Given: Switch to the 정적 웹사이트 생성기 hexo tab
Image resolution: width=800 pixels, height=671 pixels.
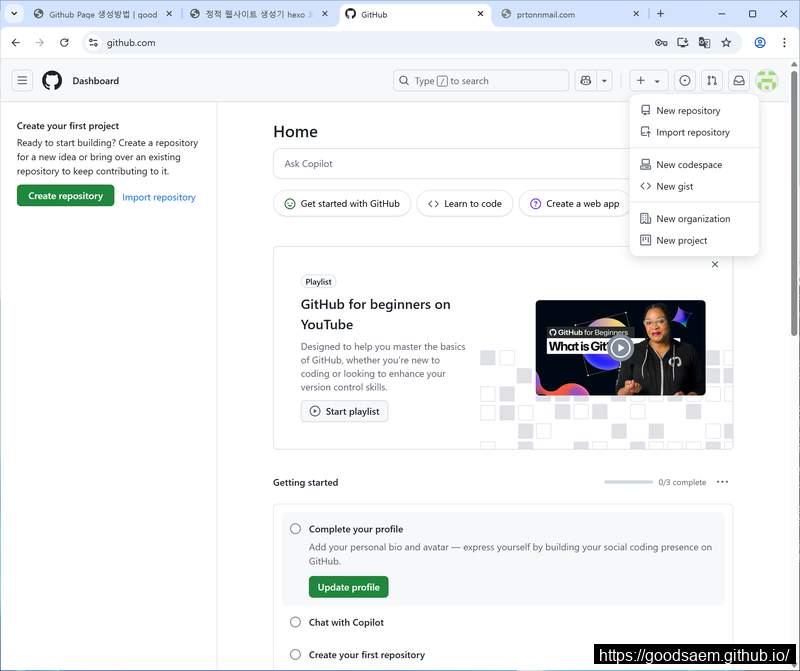Looking at the screenshot, I should point(259,14).
